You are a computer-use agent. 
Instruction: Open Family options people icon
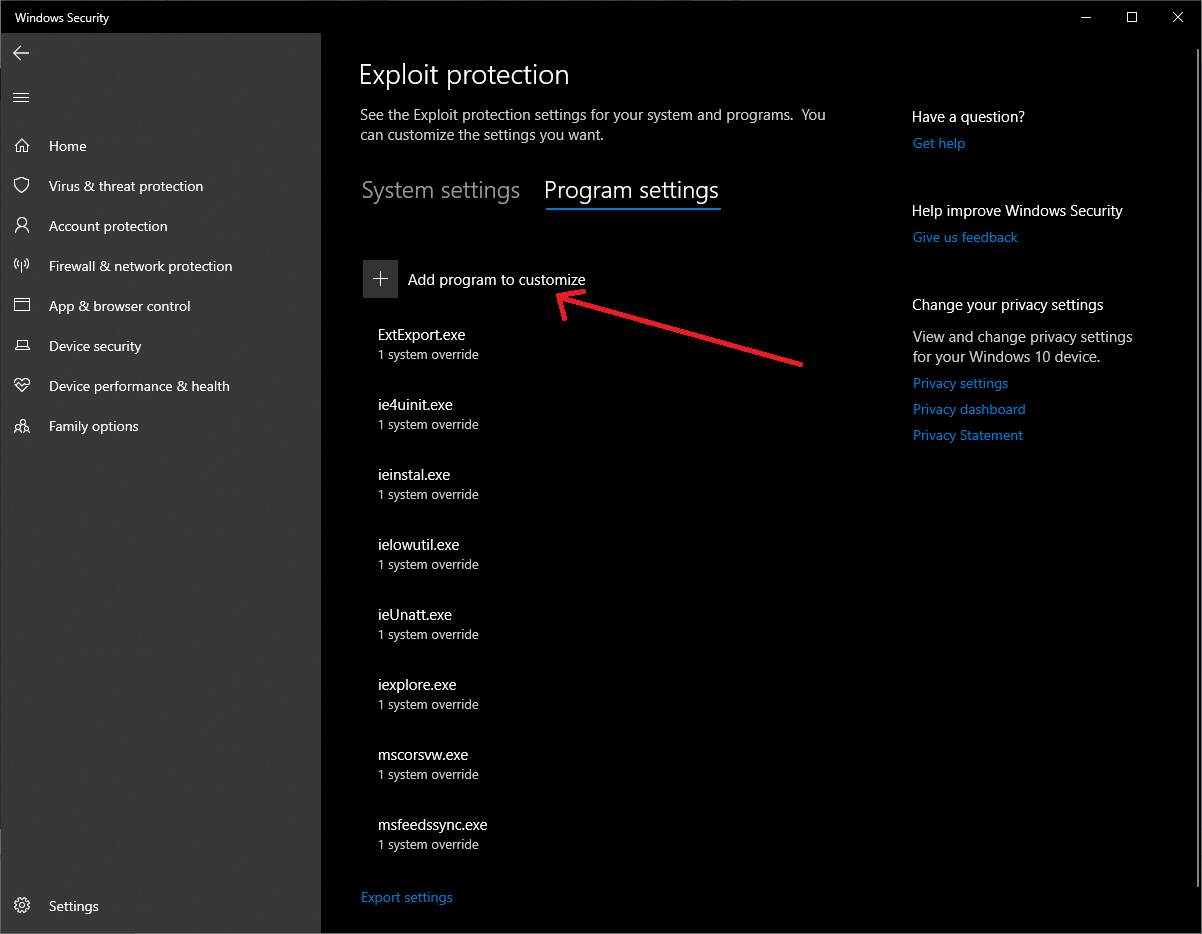pos(22,426)
